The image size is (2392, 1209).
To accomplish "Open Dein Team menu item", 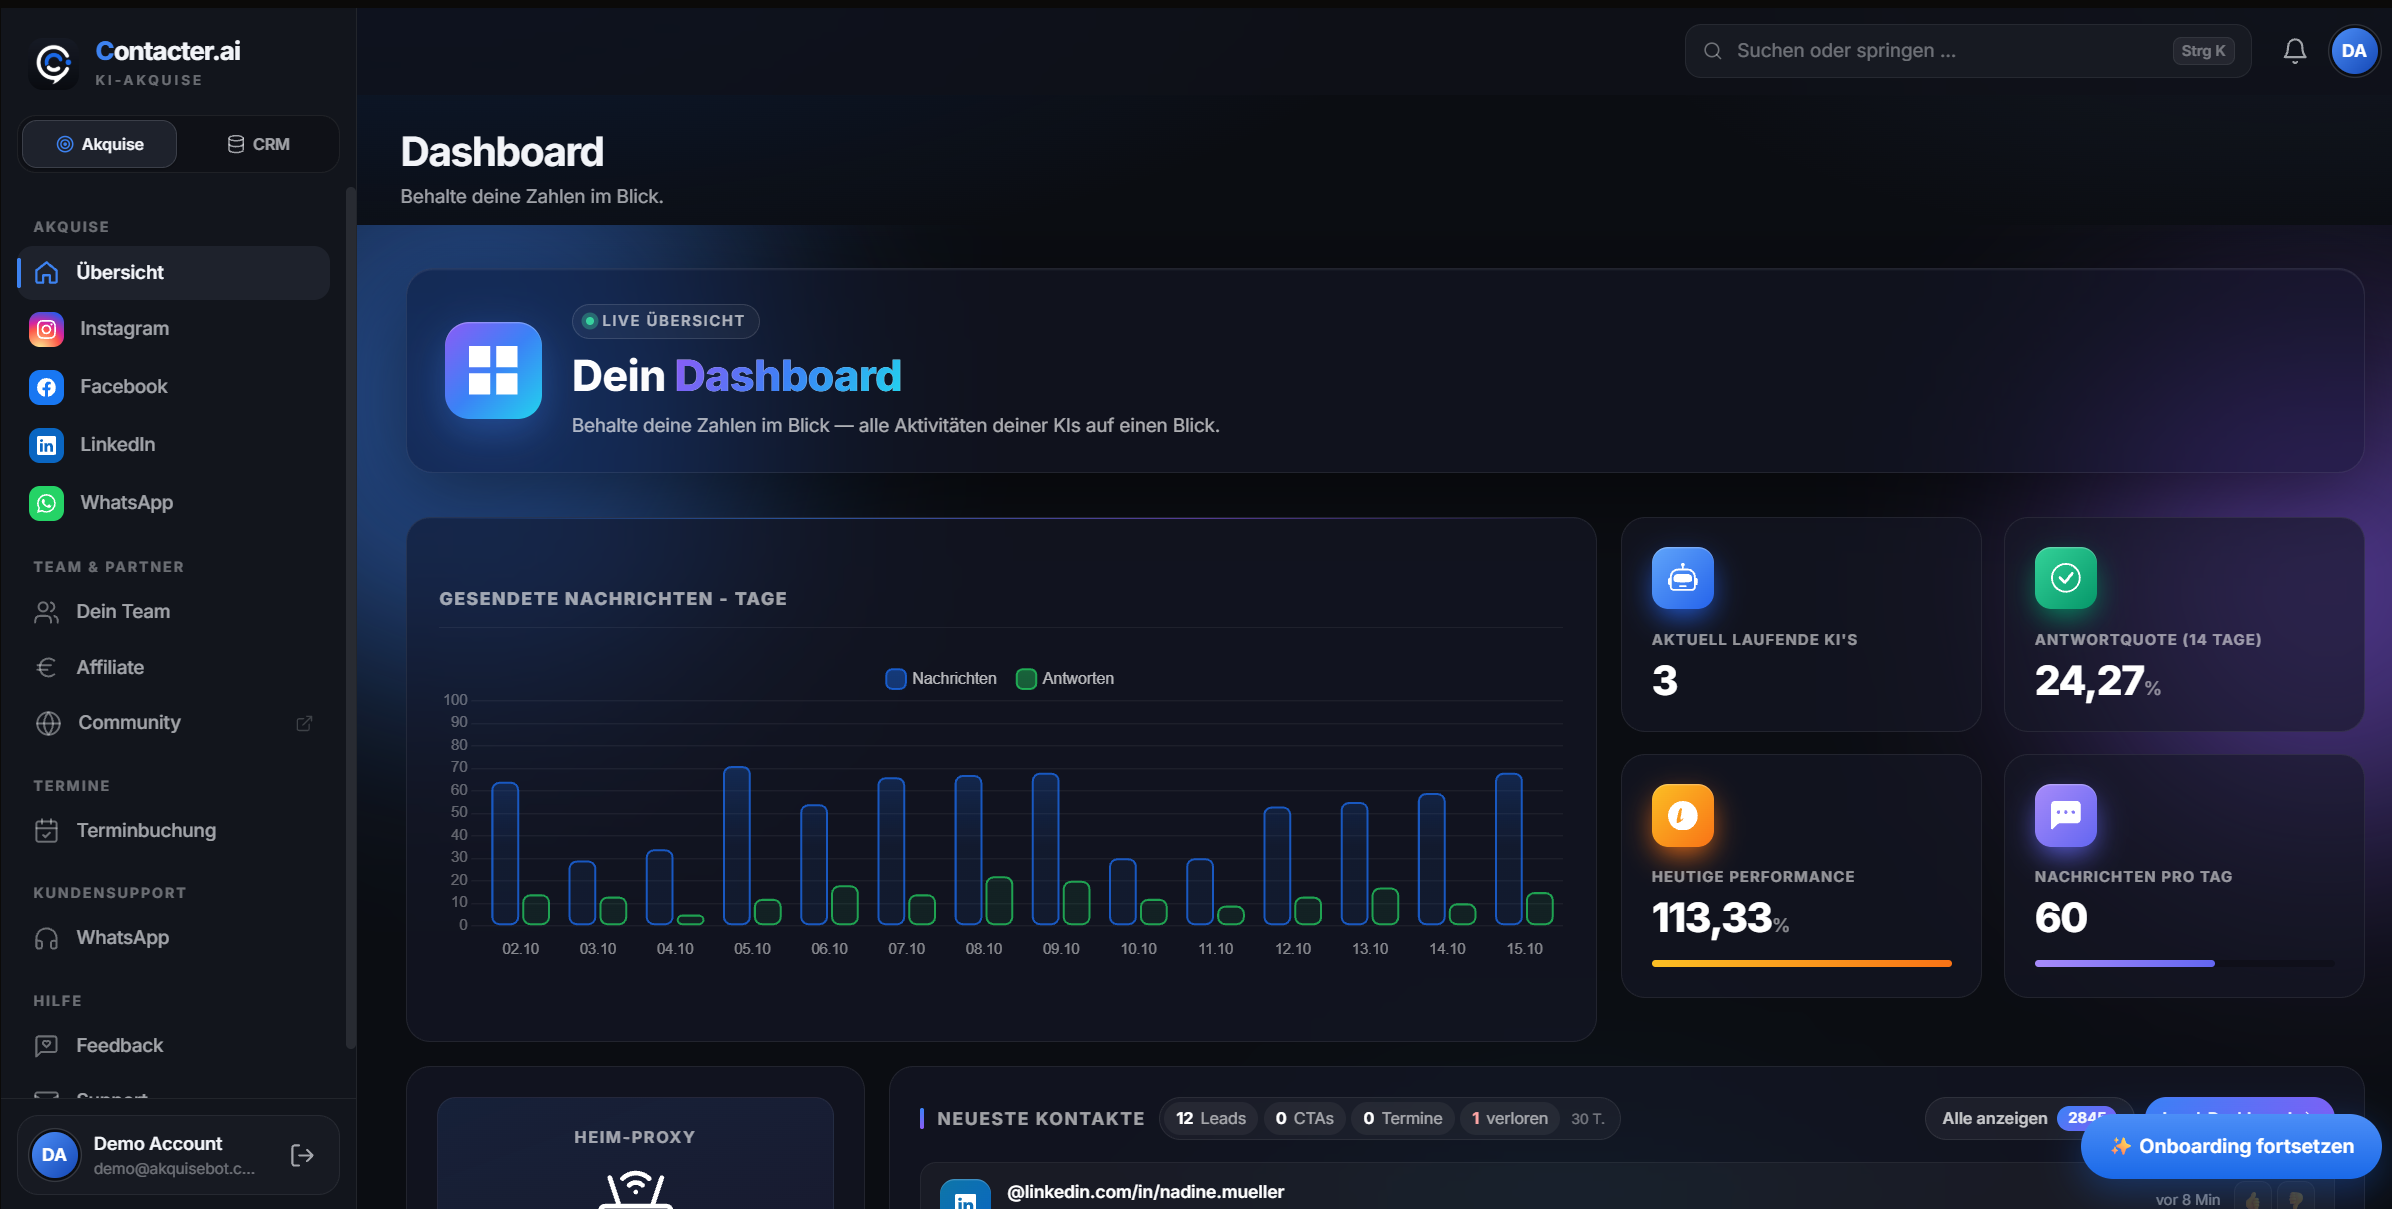I will point(174,611).
